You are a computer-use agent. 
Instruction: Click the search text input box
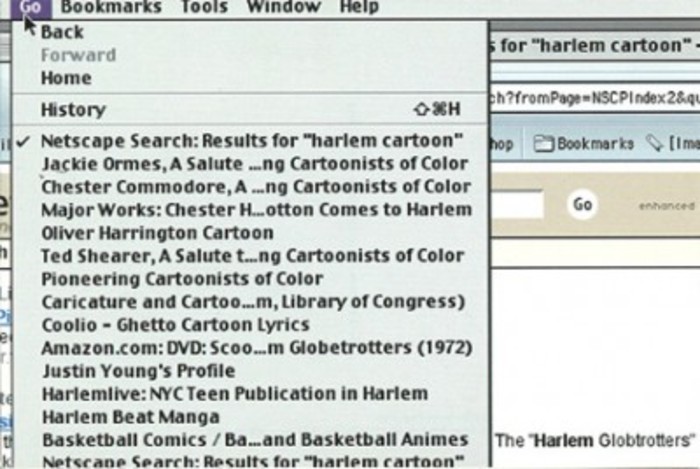(517, 205)
